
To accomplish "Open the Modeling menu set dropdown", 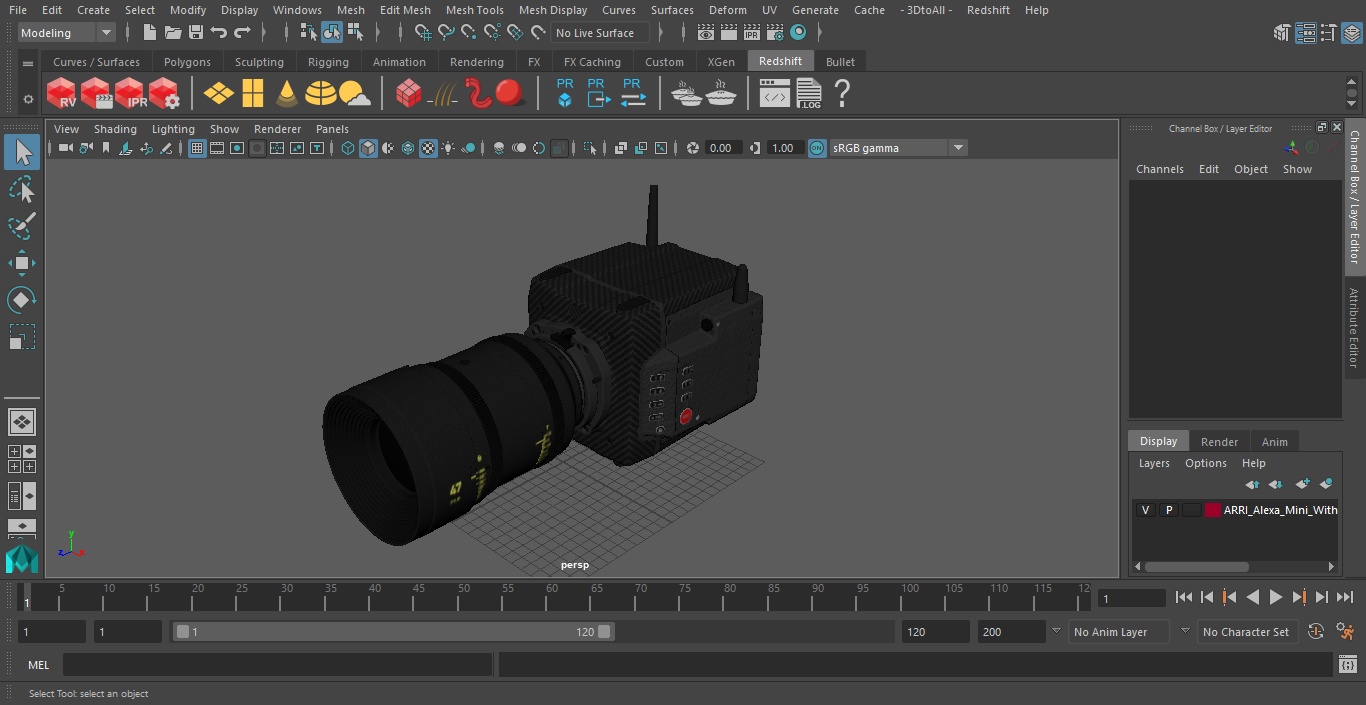I will (67, 33).
